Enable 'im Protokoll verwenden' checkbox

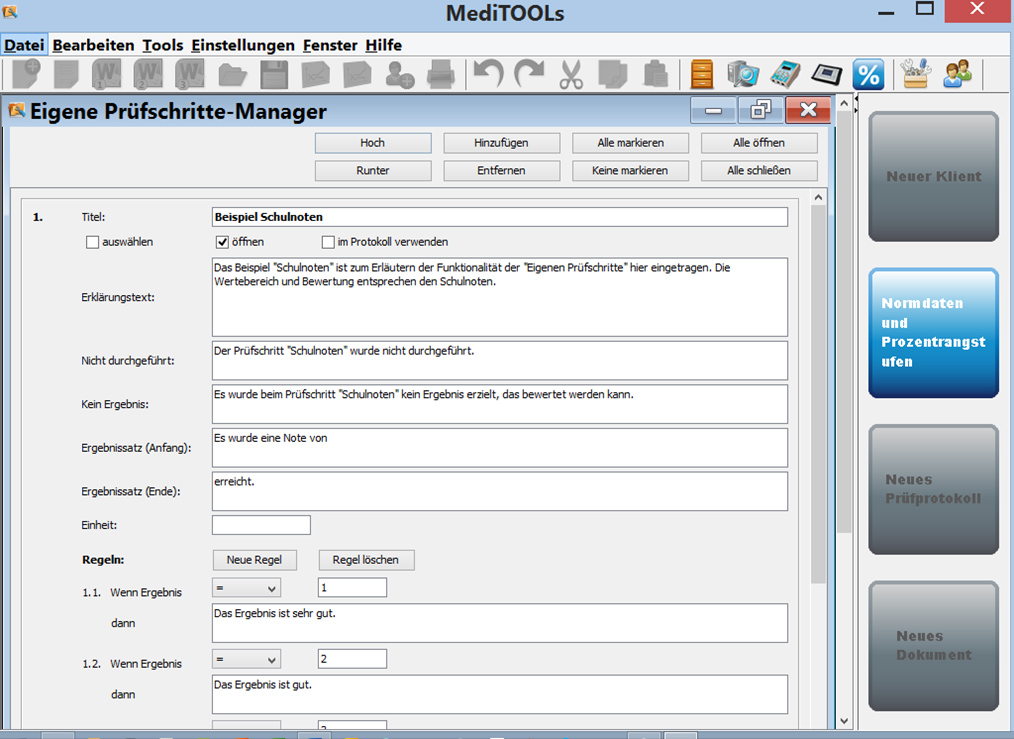[x=328, y=242]
